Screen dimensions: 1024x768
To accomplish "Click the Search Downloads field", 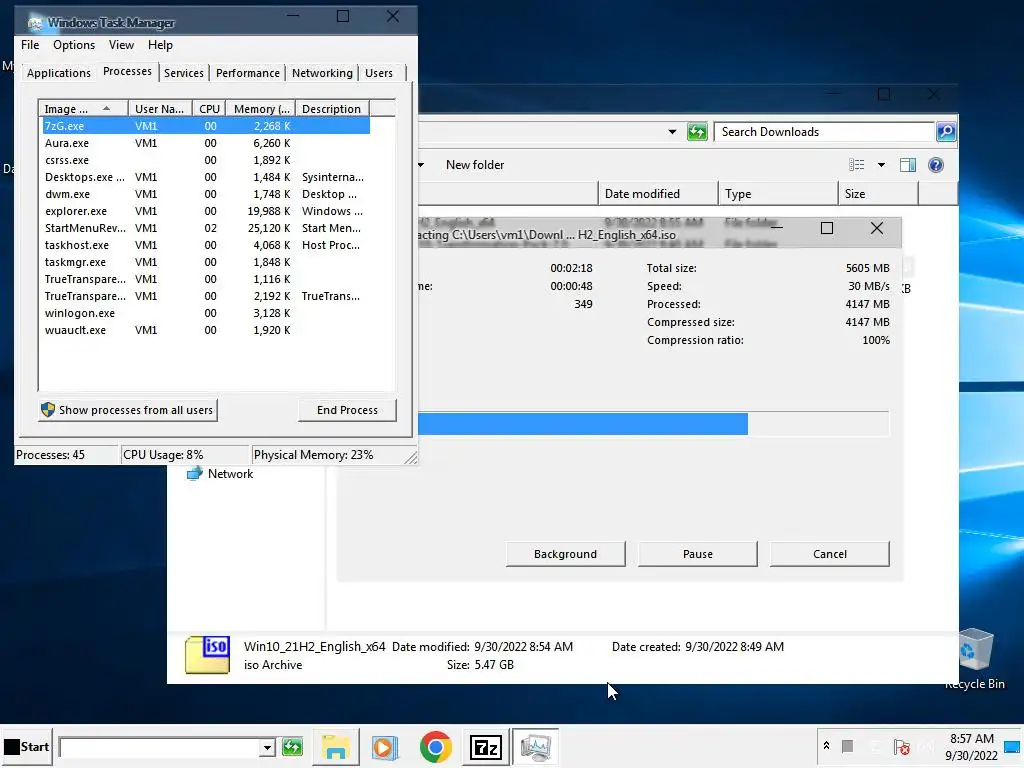I will 824,132.
